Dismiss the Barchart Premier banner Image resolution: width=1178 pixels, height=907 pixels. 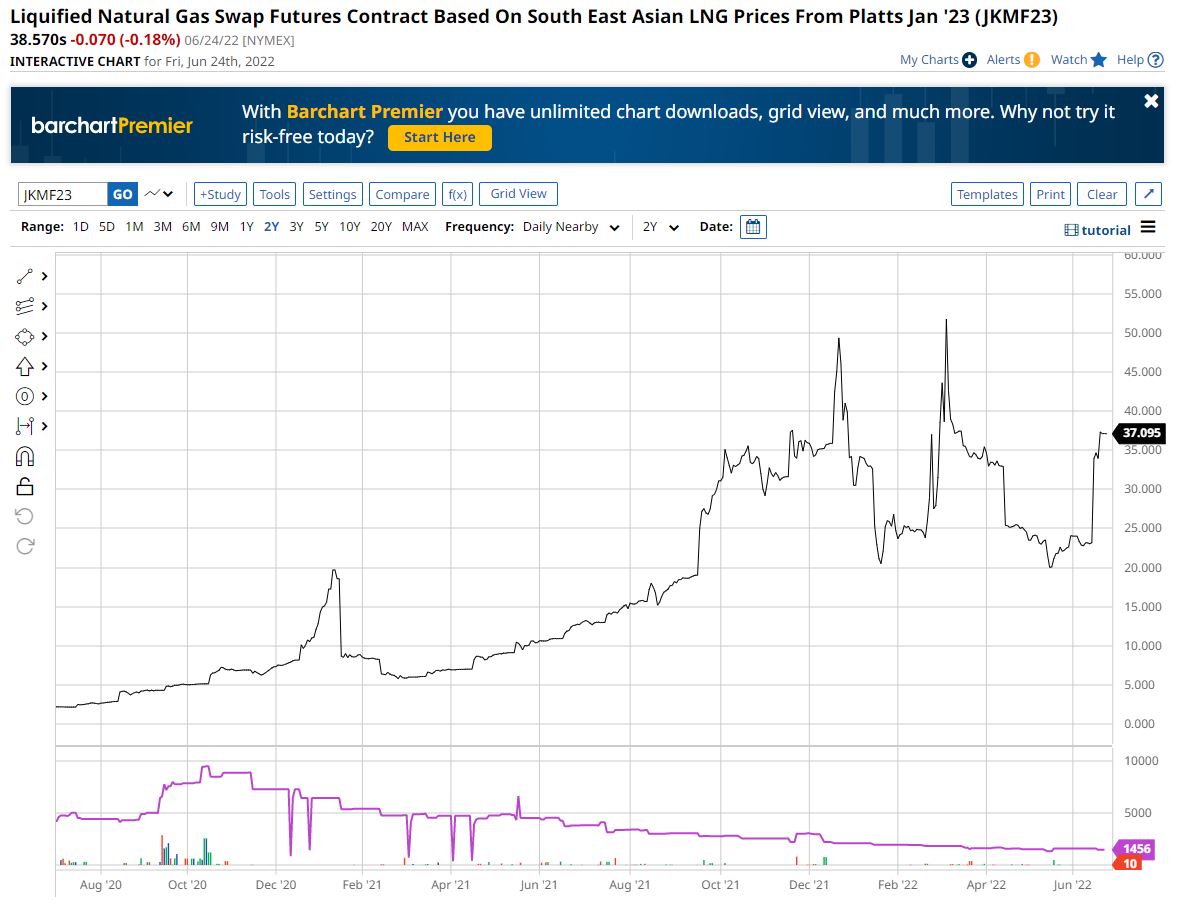point(1151,101)
